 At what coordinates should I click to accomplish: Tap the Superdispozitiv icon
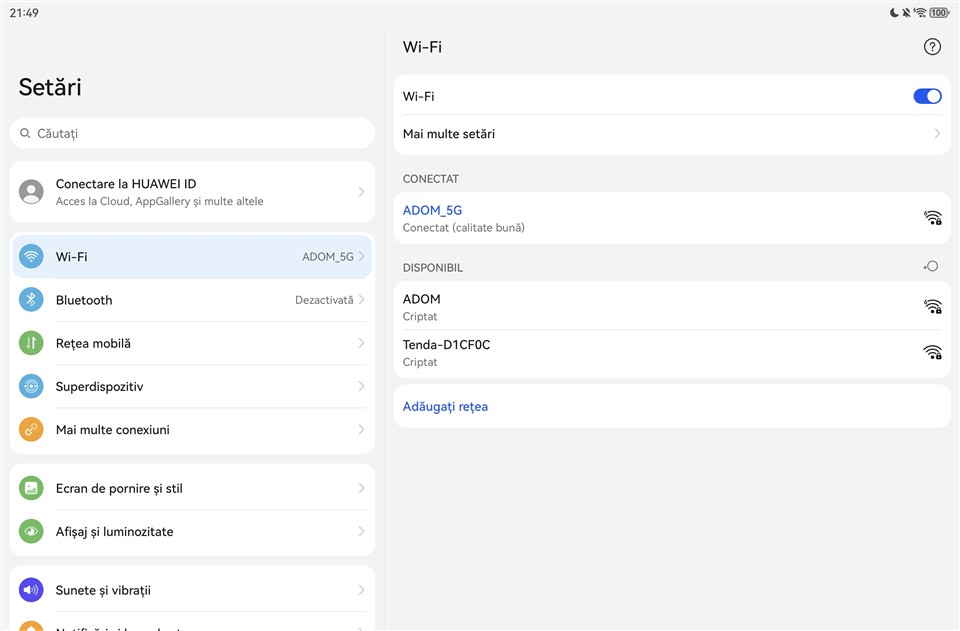pyautogui.click(x=31, y=386)
